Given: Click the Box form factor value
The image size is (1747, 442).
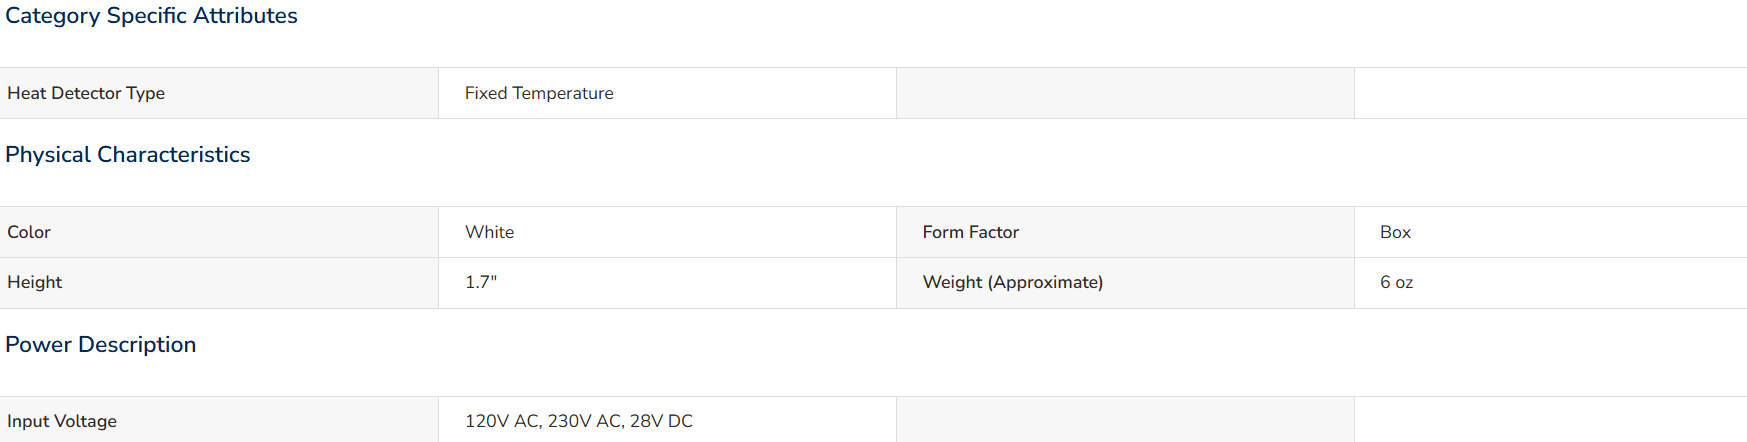Looking at the screenshot, I should click(1395, 232).
